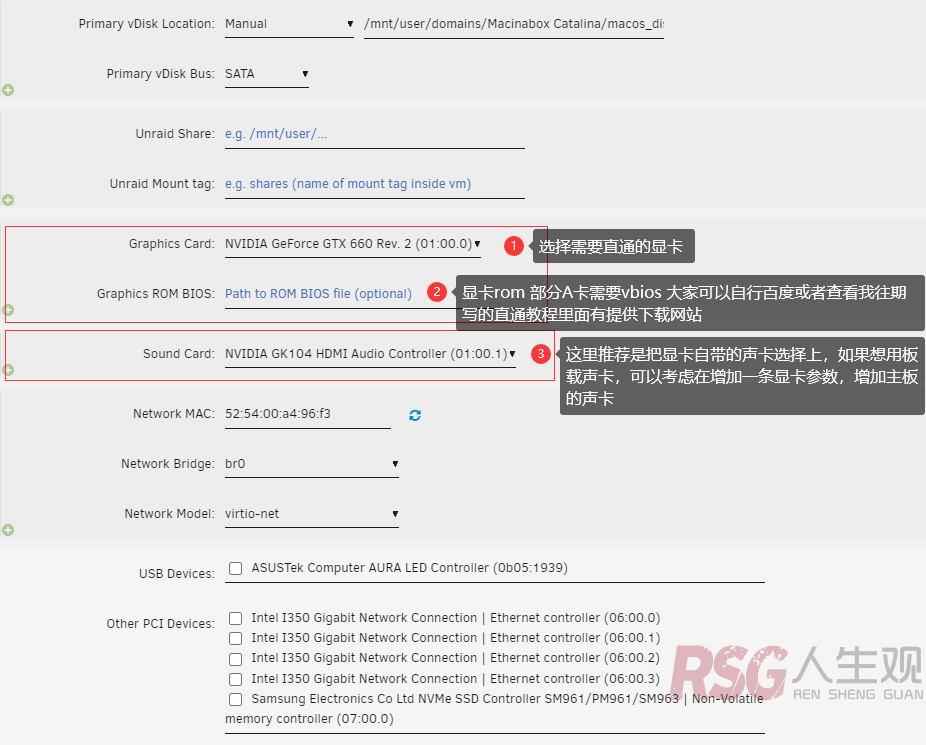Click the 'Unraid Share:' label
926x745 pixels.
click(x=175, y=134)
